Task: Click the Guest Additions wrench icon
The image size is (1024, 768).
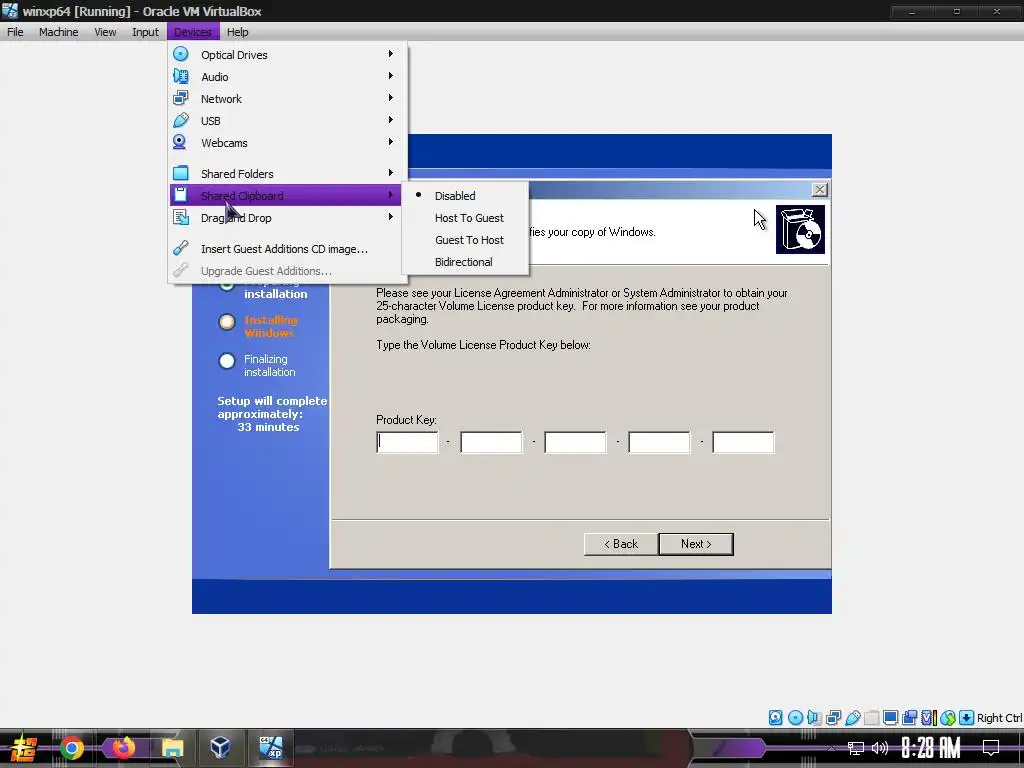Action: pyautogui.click(x=181, y=248)
